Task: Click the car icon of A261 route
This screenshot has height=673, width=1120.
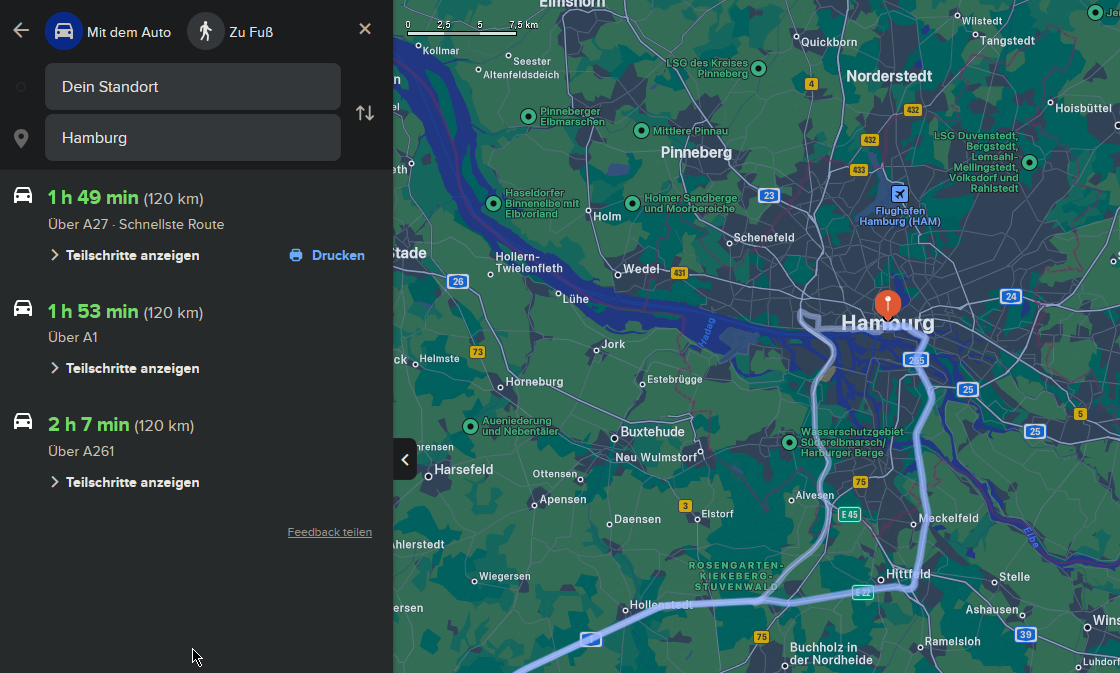Action: click(x=23, y=422)
